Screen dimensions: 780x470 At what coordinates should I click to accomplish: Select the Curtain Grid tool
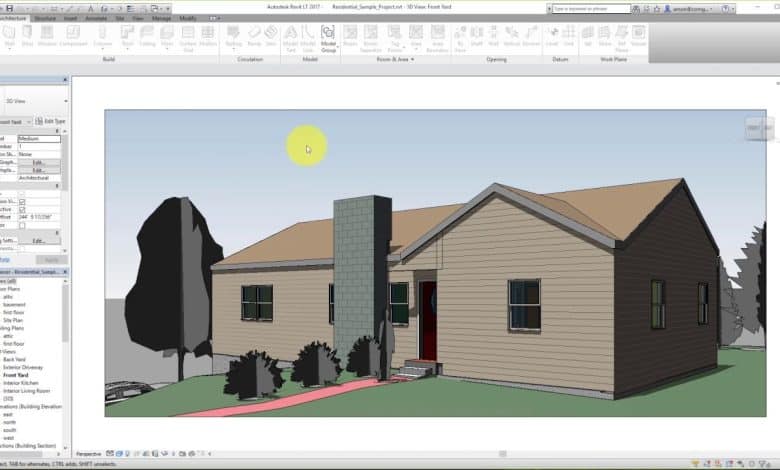pos(188,39)
